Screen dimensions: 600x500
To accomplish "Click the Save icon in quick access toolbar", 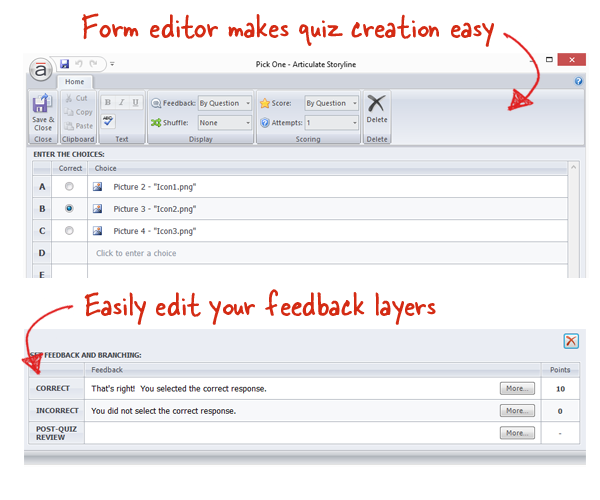I will tap(65, 64).
